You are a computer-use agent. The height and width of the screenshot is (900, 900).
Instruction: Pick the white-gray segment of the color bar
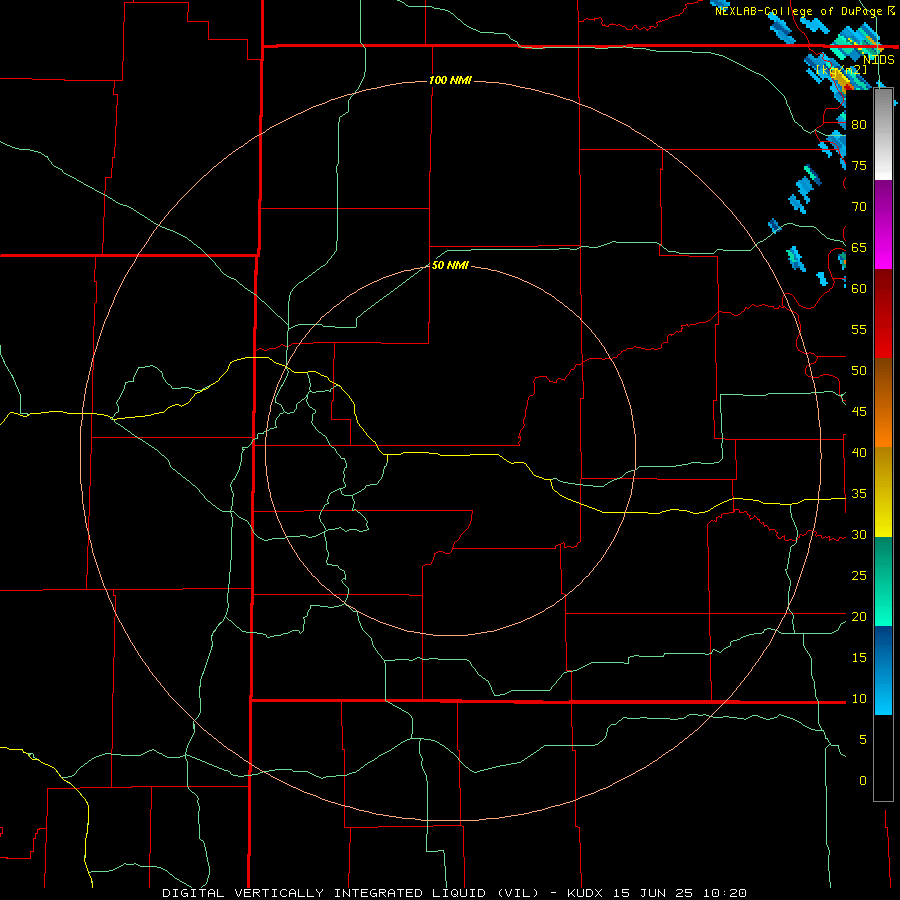(883, 135)
